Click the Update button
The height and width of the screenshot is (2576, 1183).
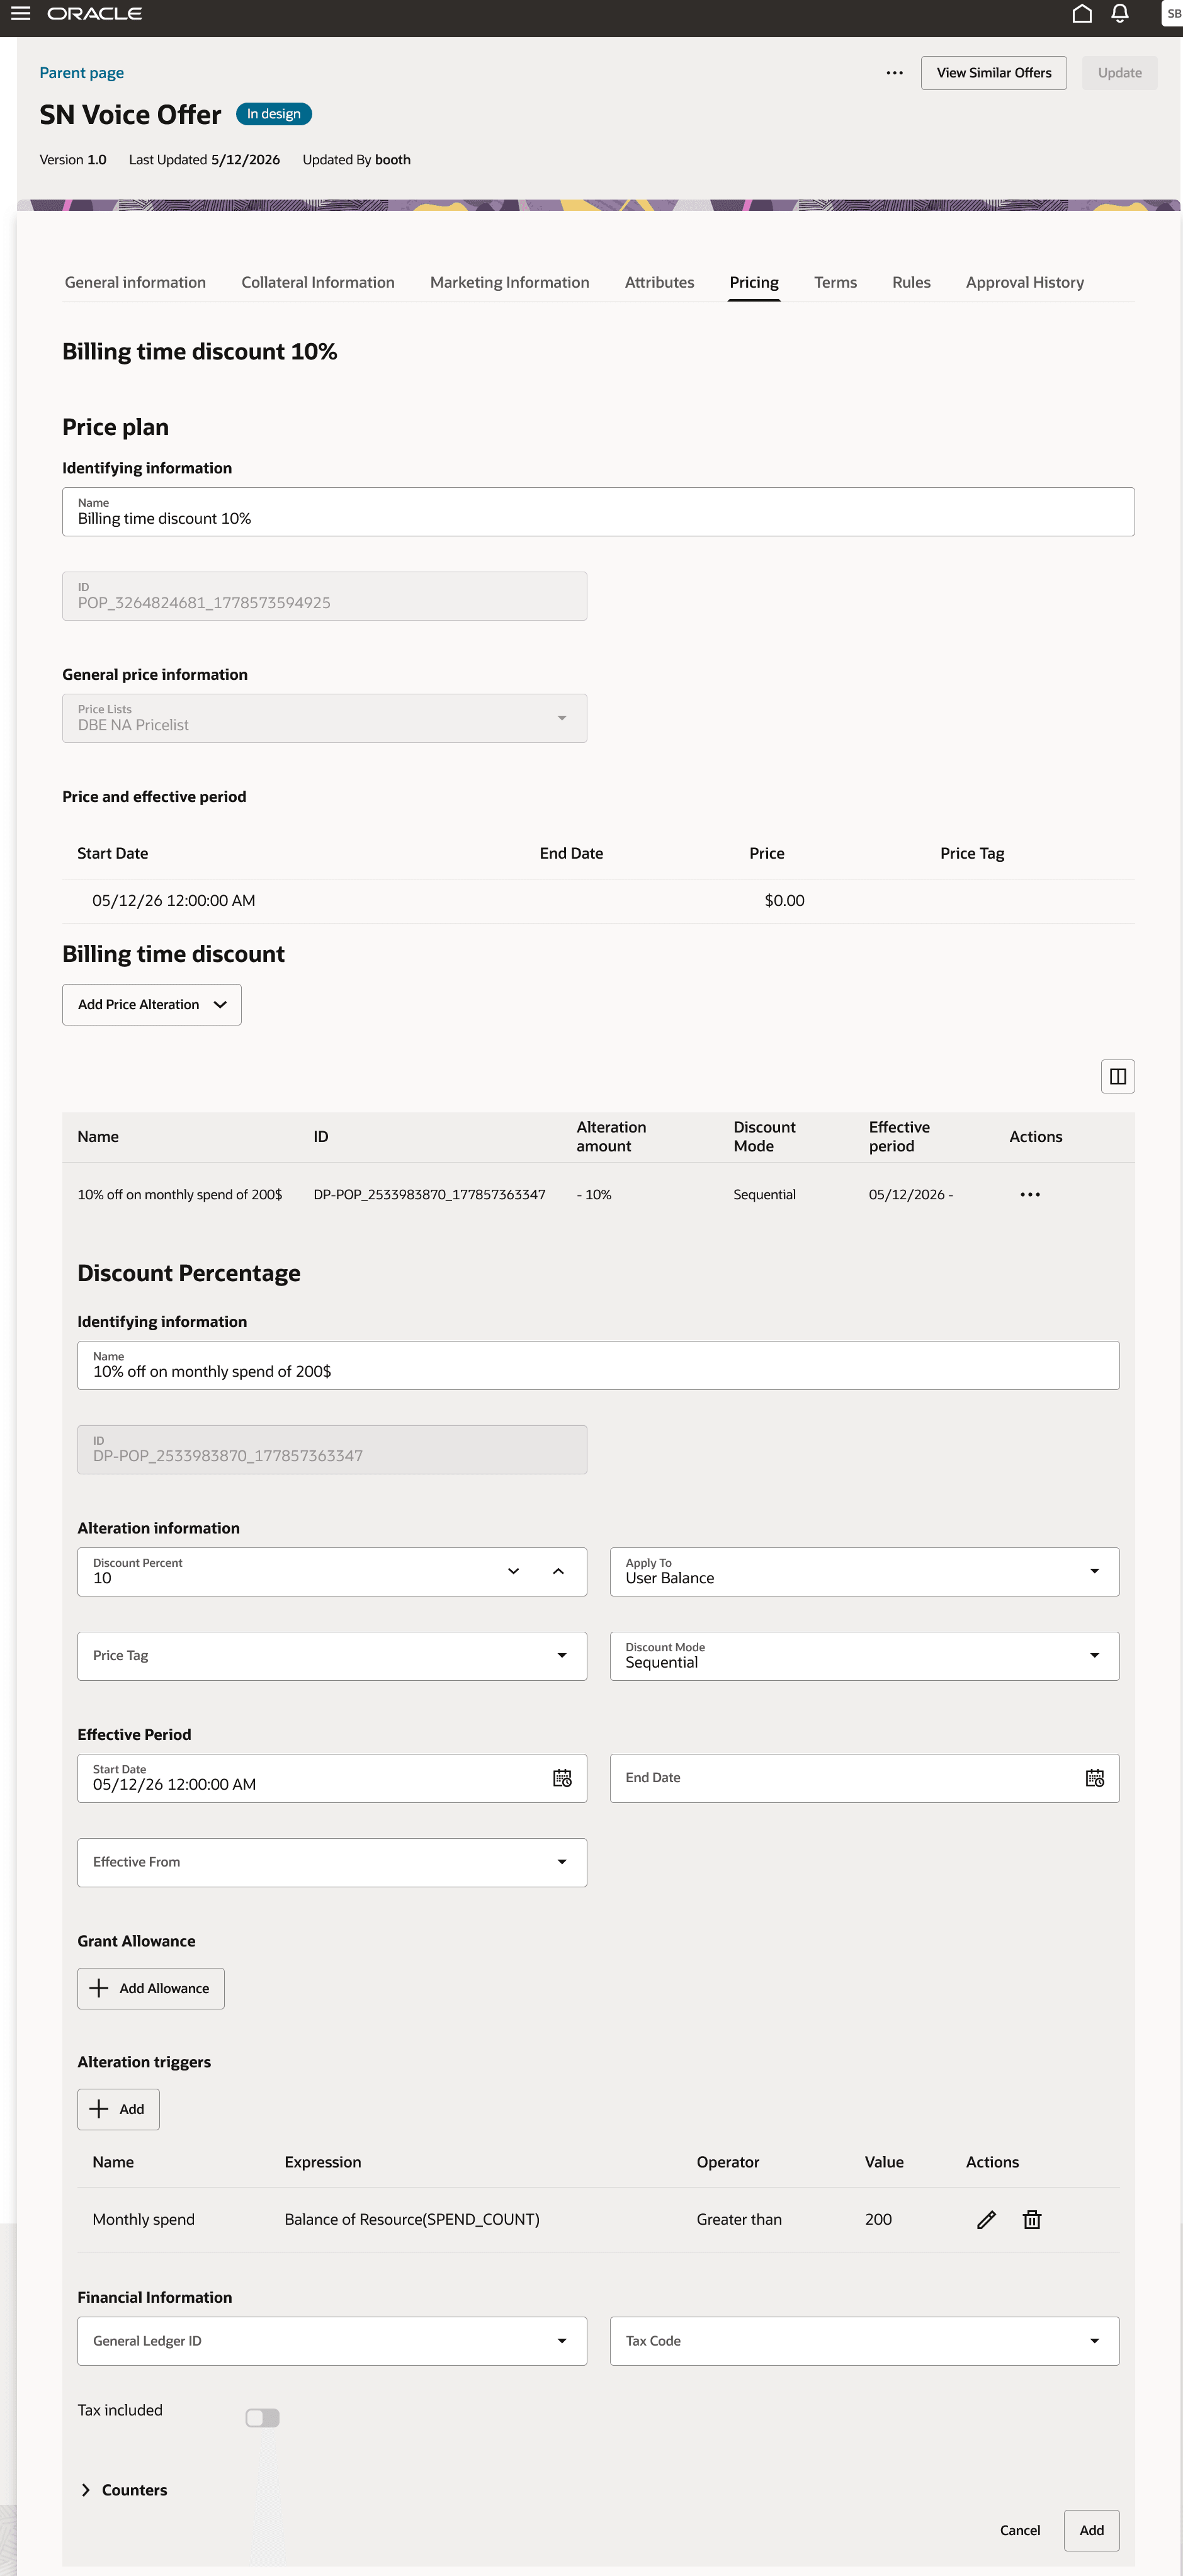(1119, 73)
